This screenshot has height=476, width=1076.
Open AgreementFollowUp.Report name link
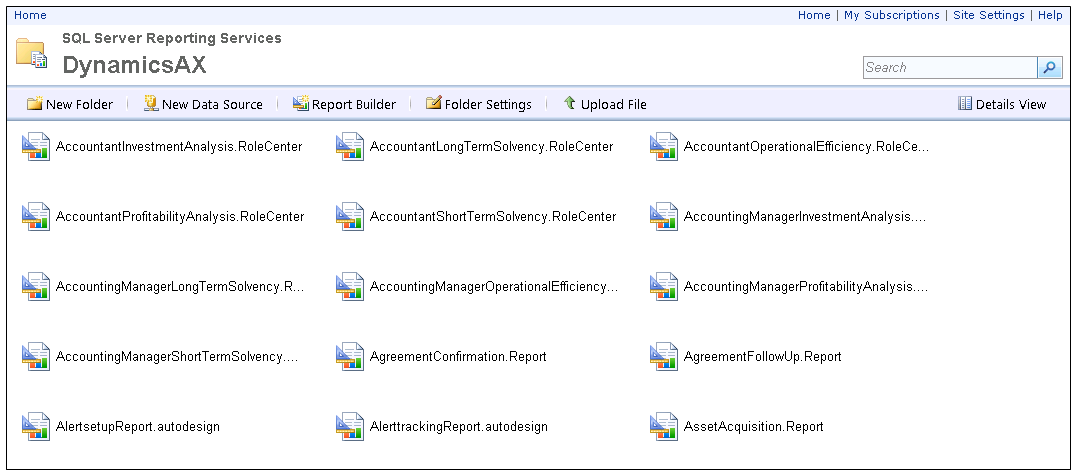pos(762,356)
